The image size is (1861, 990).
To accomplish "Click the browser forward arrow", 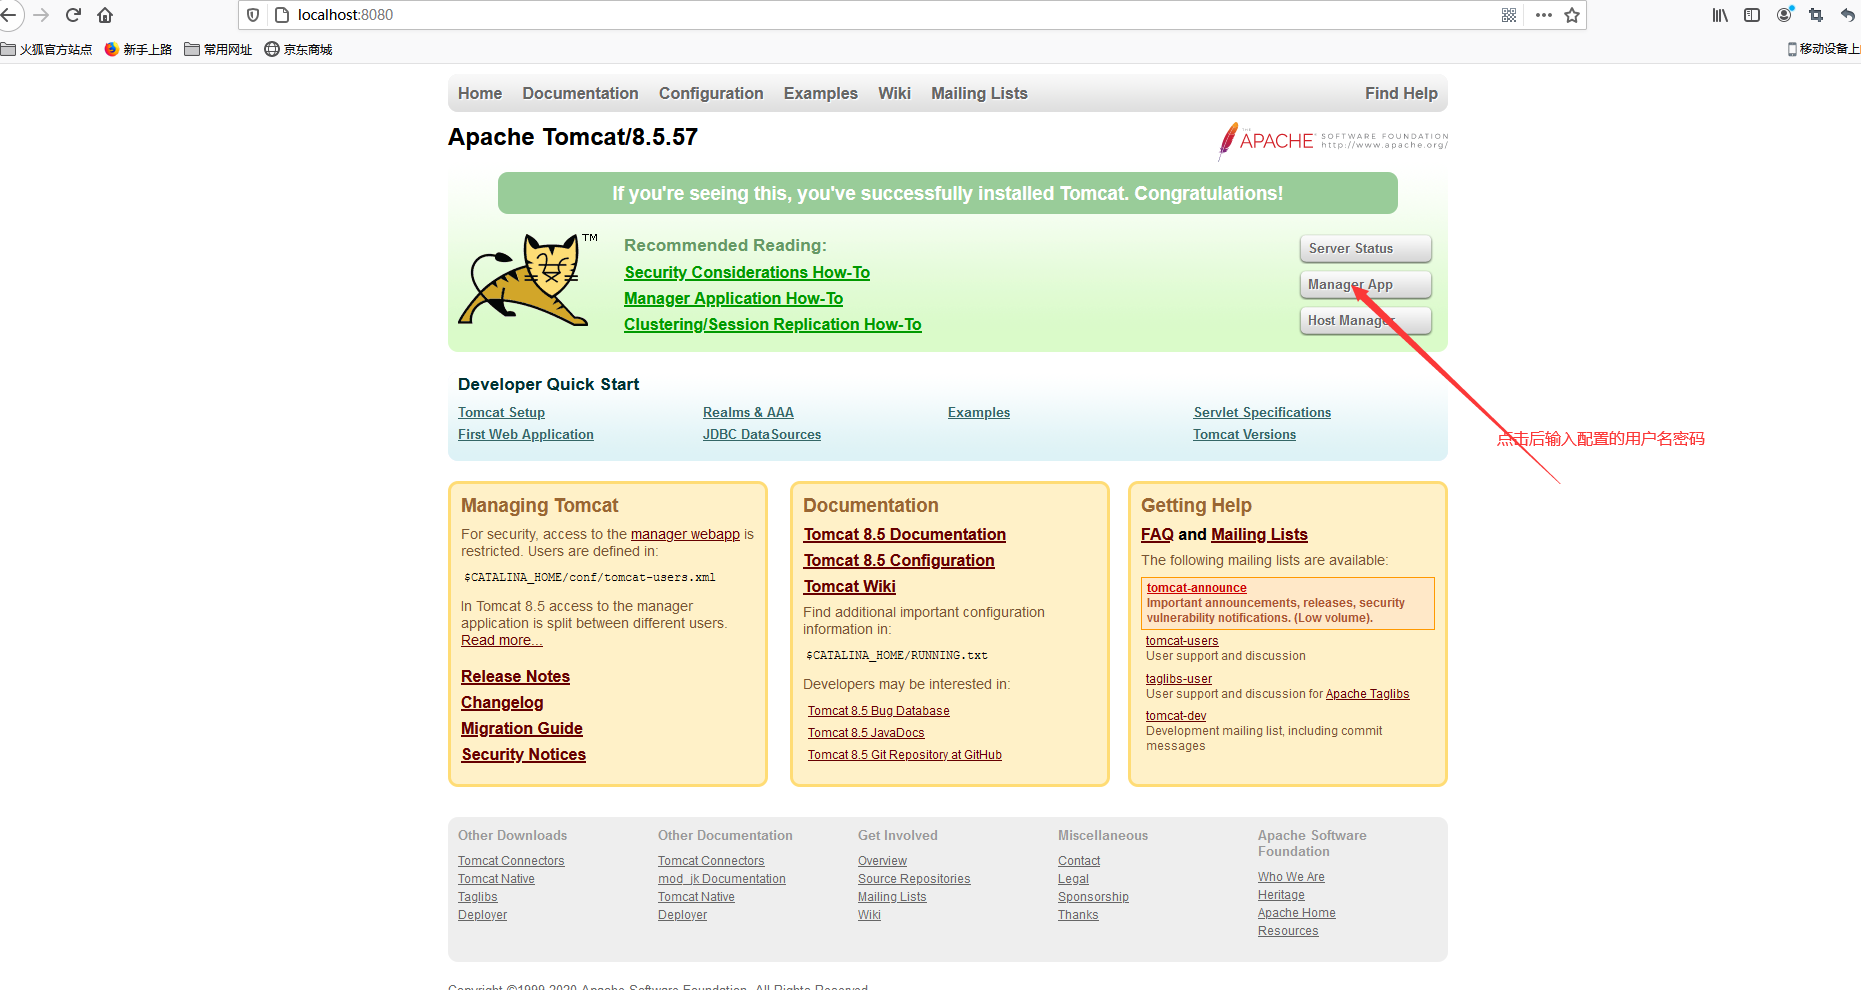I will pos(41,15).
